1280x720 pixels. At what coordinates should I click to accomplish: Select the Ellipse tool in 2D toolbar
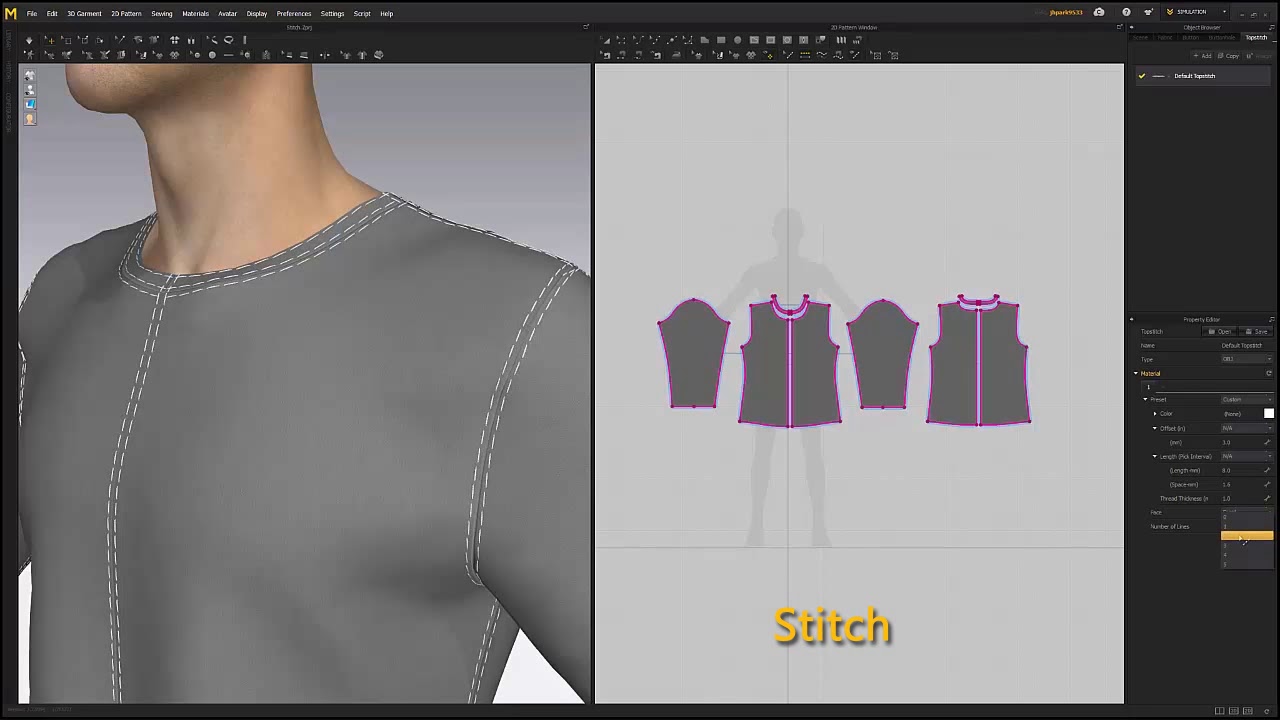click(x=737, y=40)
